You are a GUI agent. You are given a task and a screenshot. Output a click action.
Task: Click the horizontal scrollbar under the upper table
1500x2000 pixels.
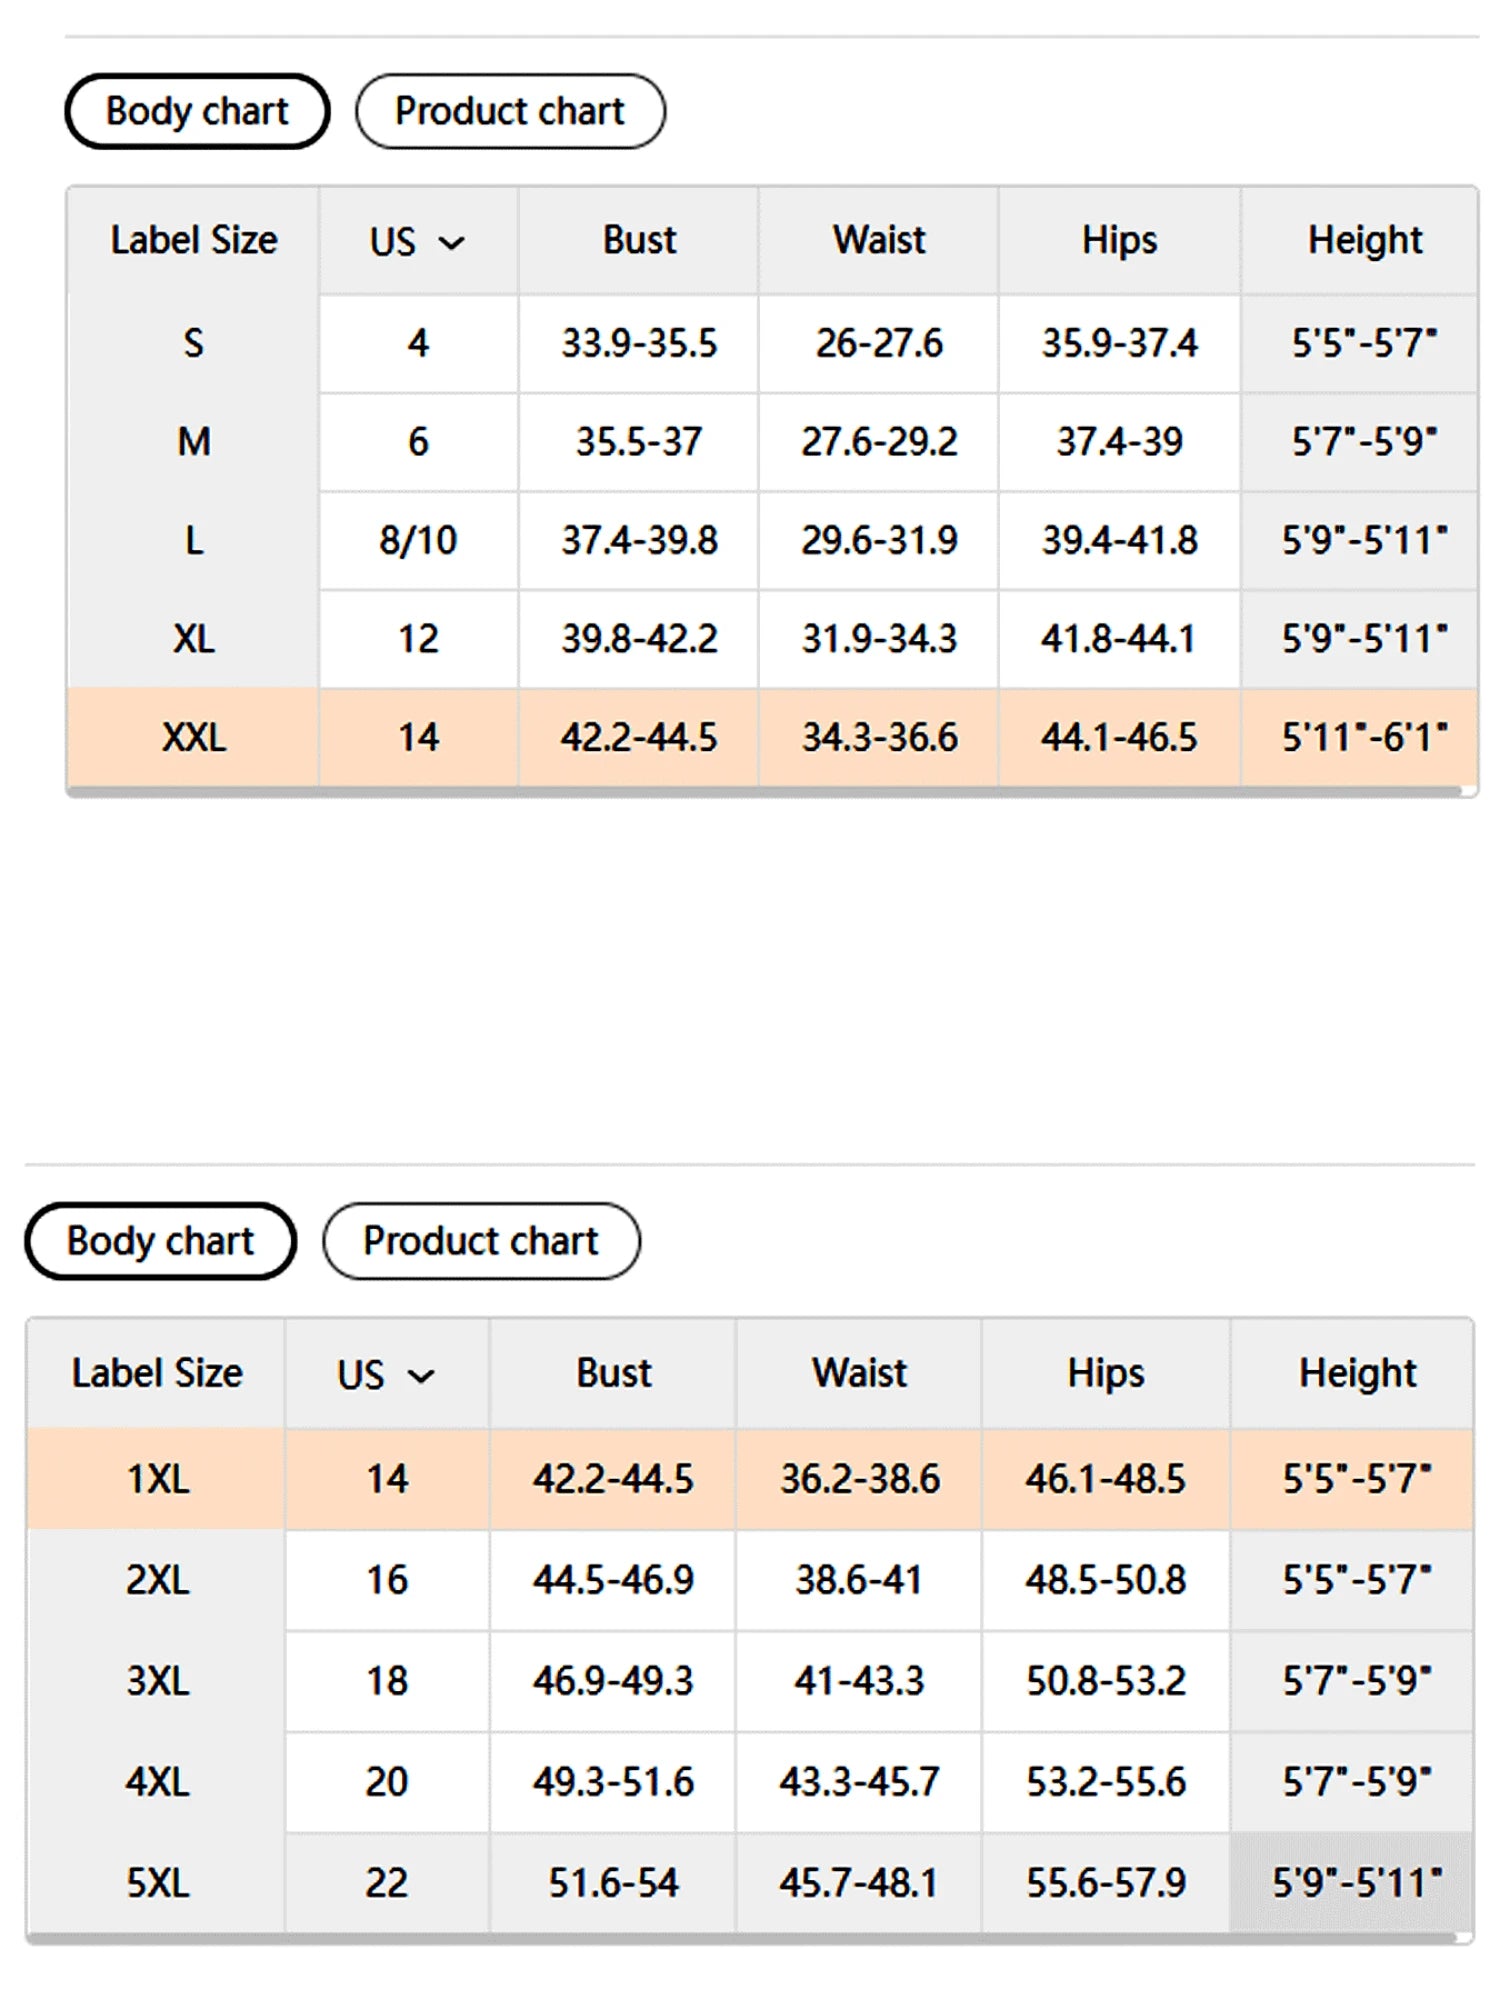(x=765, y=792)
